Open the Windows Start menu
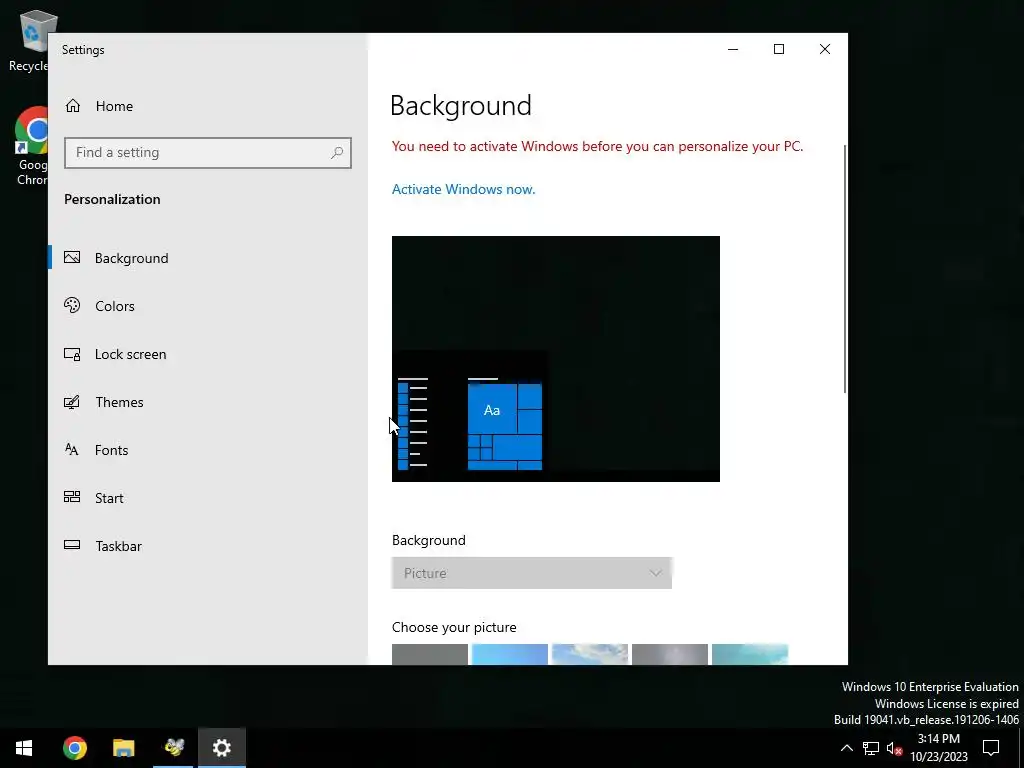 point(24,748)
